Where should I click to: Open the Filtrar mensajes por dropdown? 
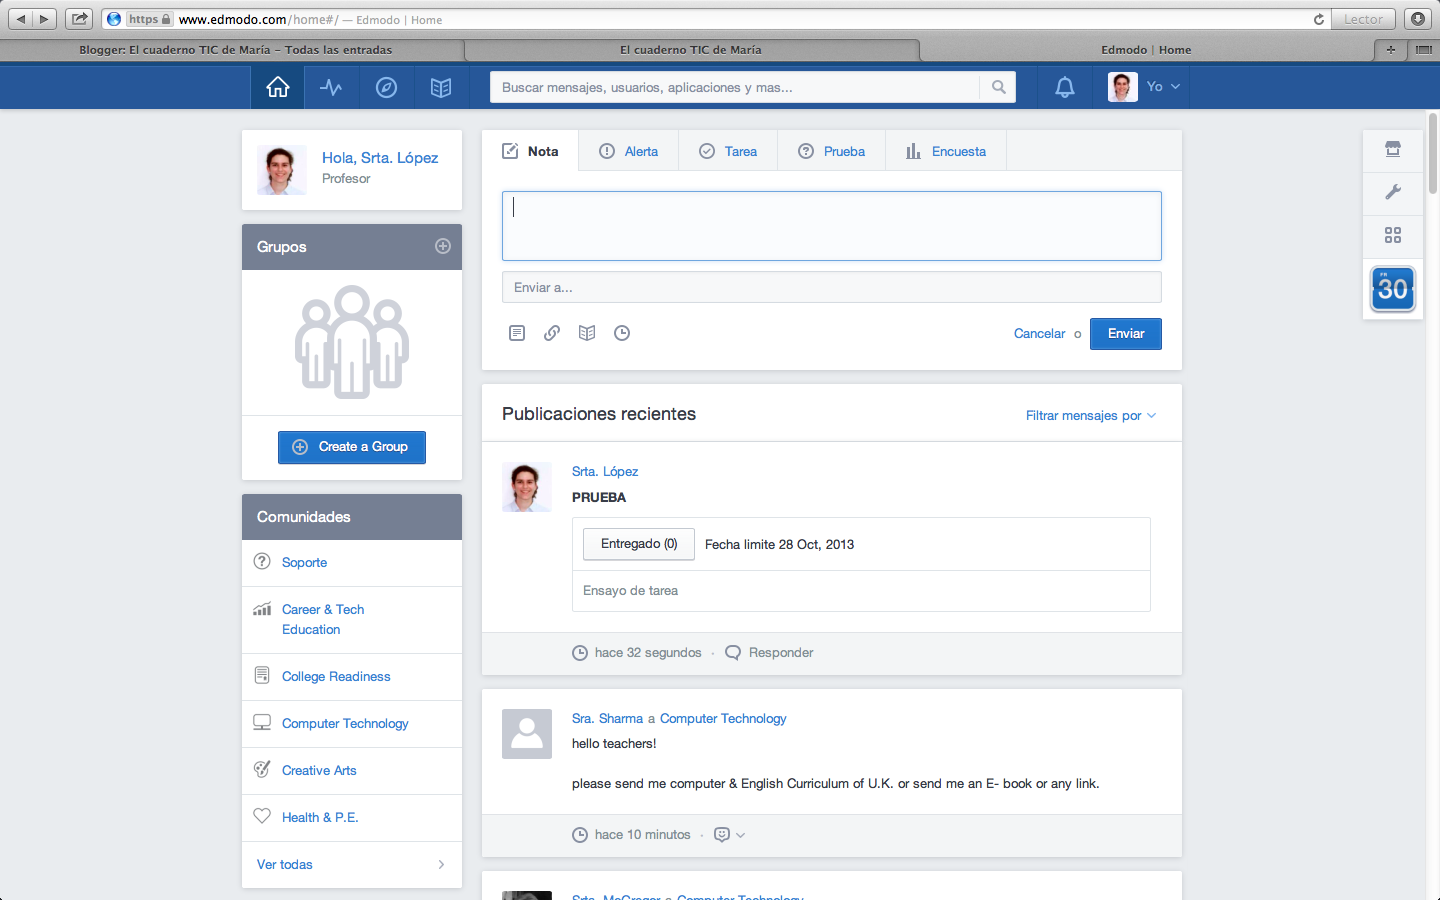1091,415
